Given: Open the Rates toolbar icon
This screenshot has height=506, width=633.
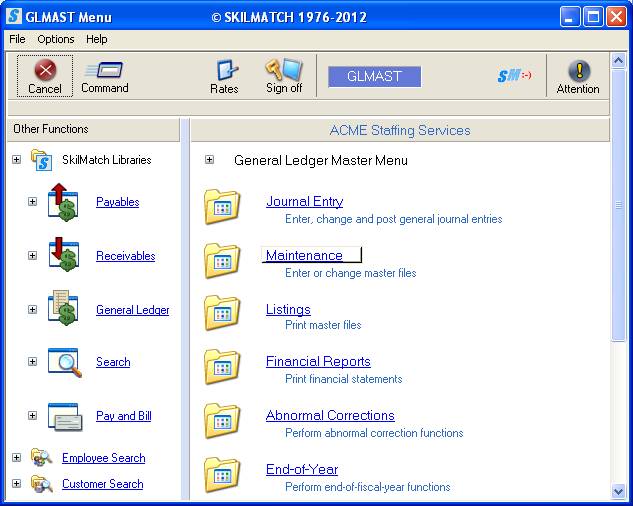Looking at the screenshot, I should tap(226, 70).
